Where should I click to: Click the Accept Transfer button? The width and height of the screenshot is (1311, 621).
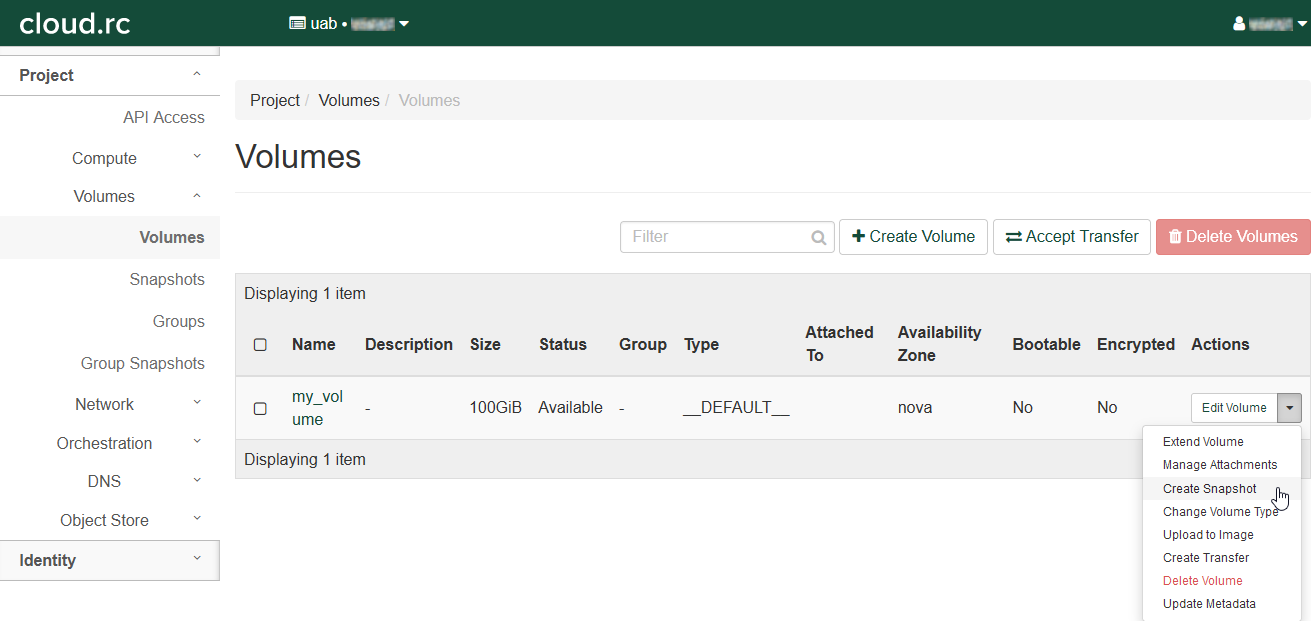(1071, 237)
